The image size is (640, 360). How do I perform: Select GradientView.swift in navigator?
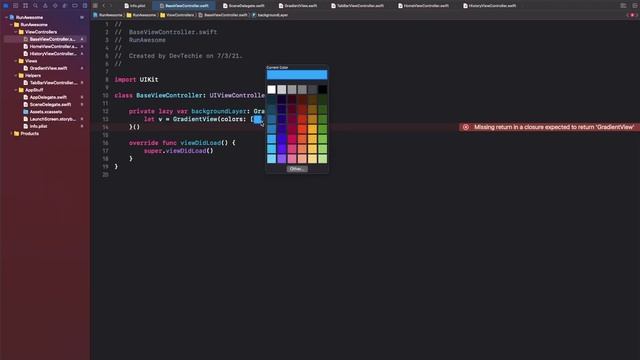(x=48, y=68)
